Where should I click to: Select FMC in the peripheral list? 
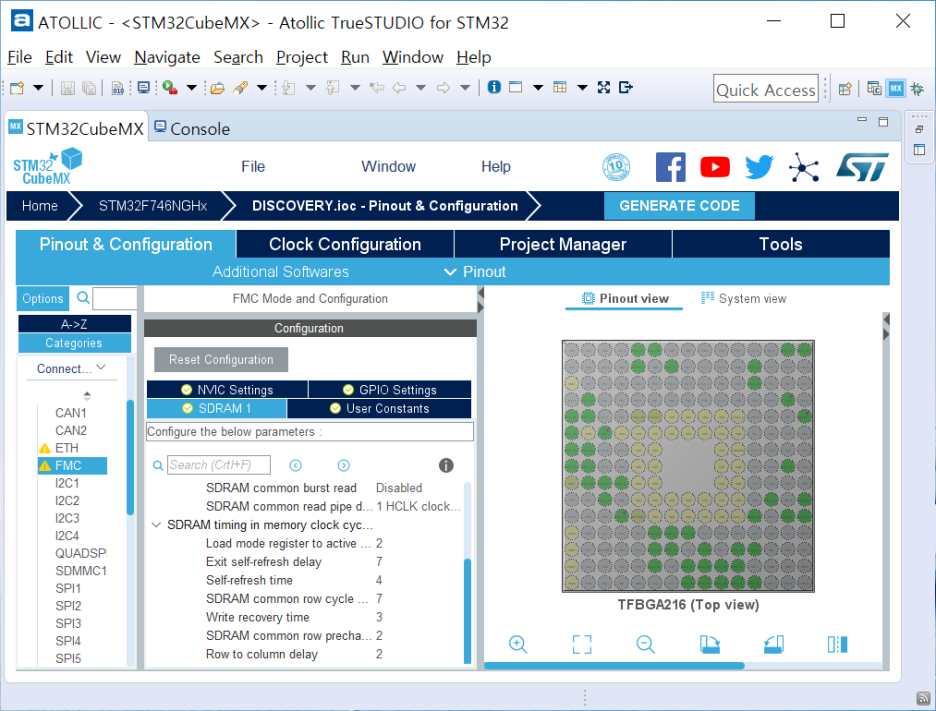[x=72, y=466]
